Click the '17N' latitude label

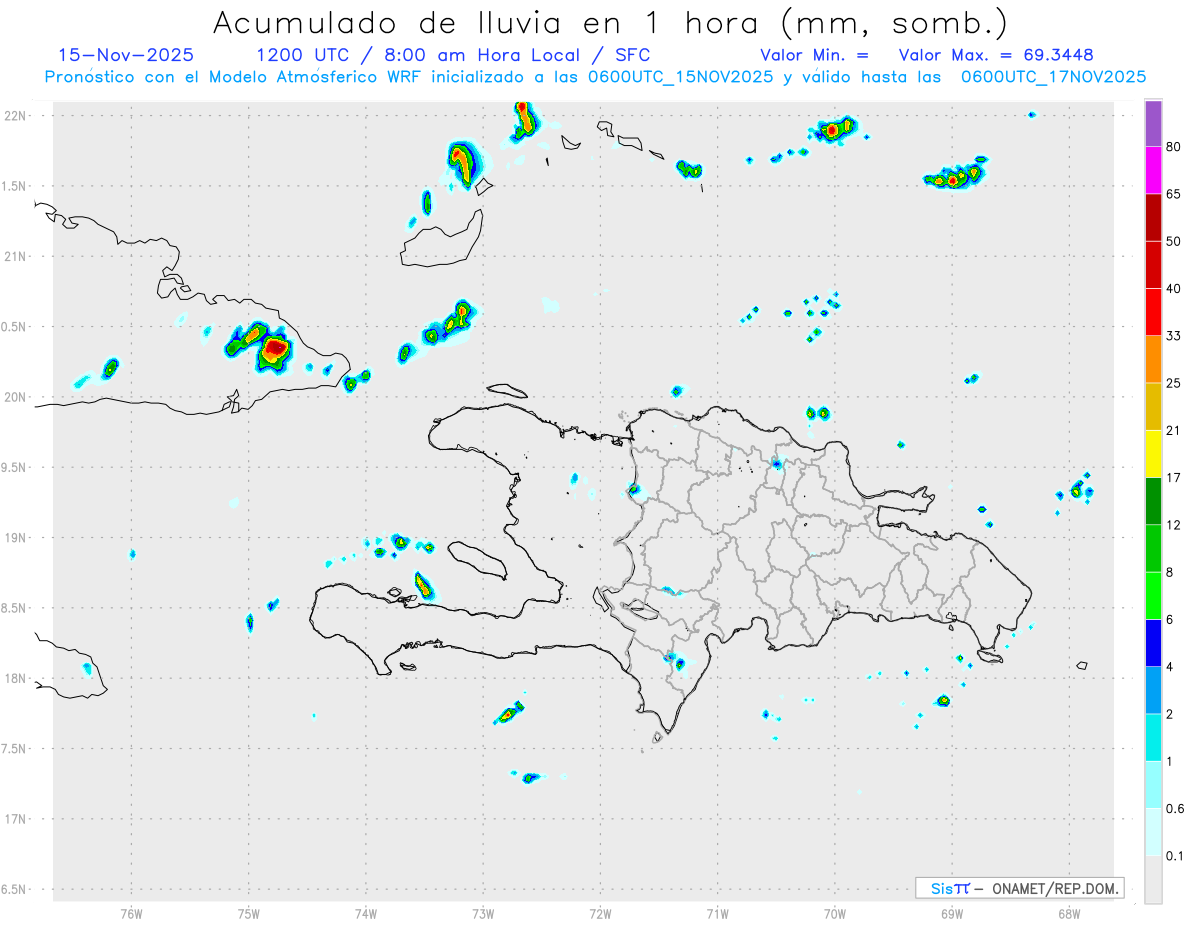(x=15, y=819)
